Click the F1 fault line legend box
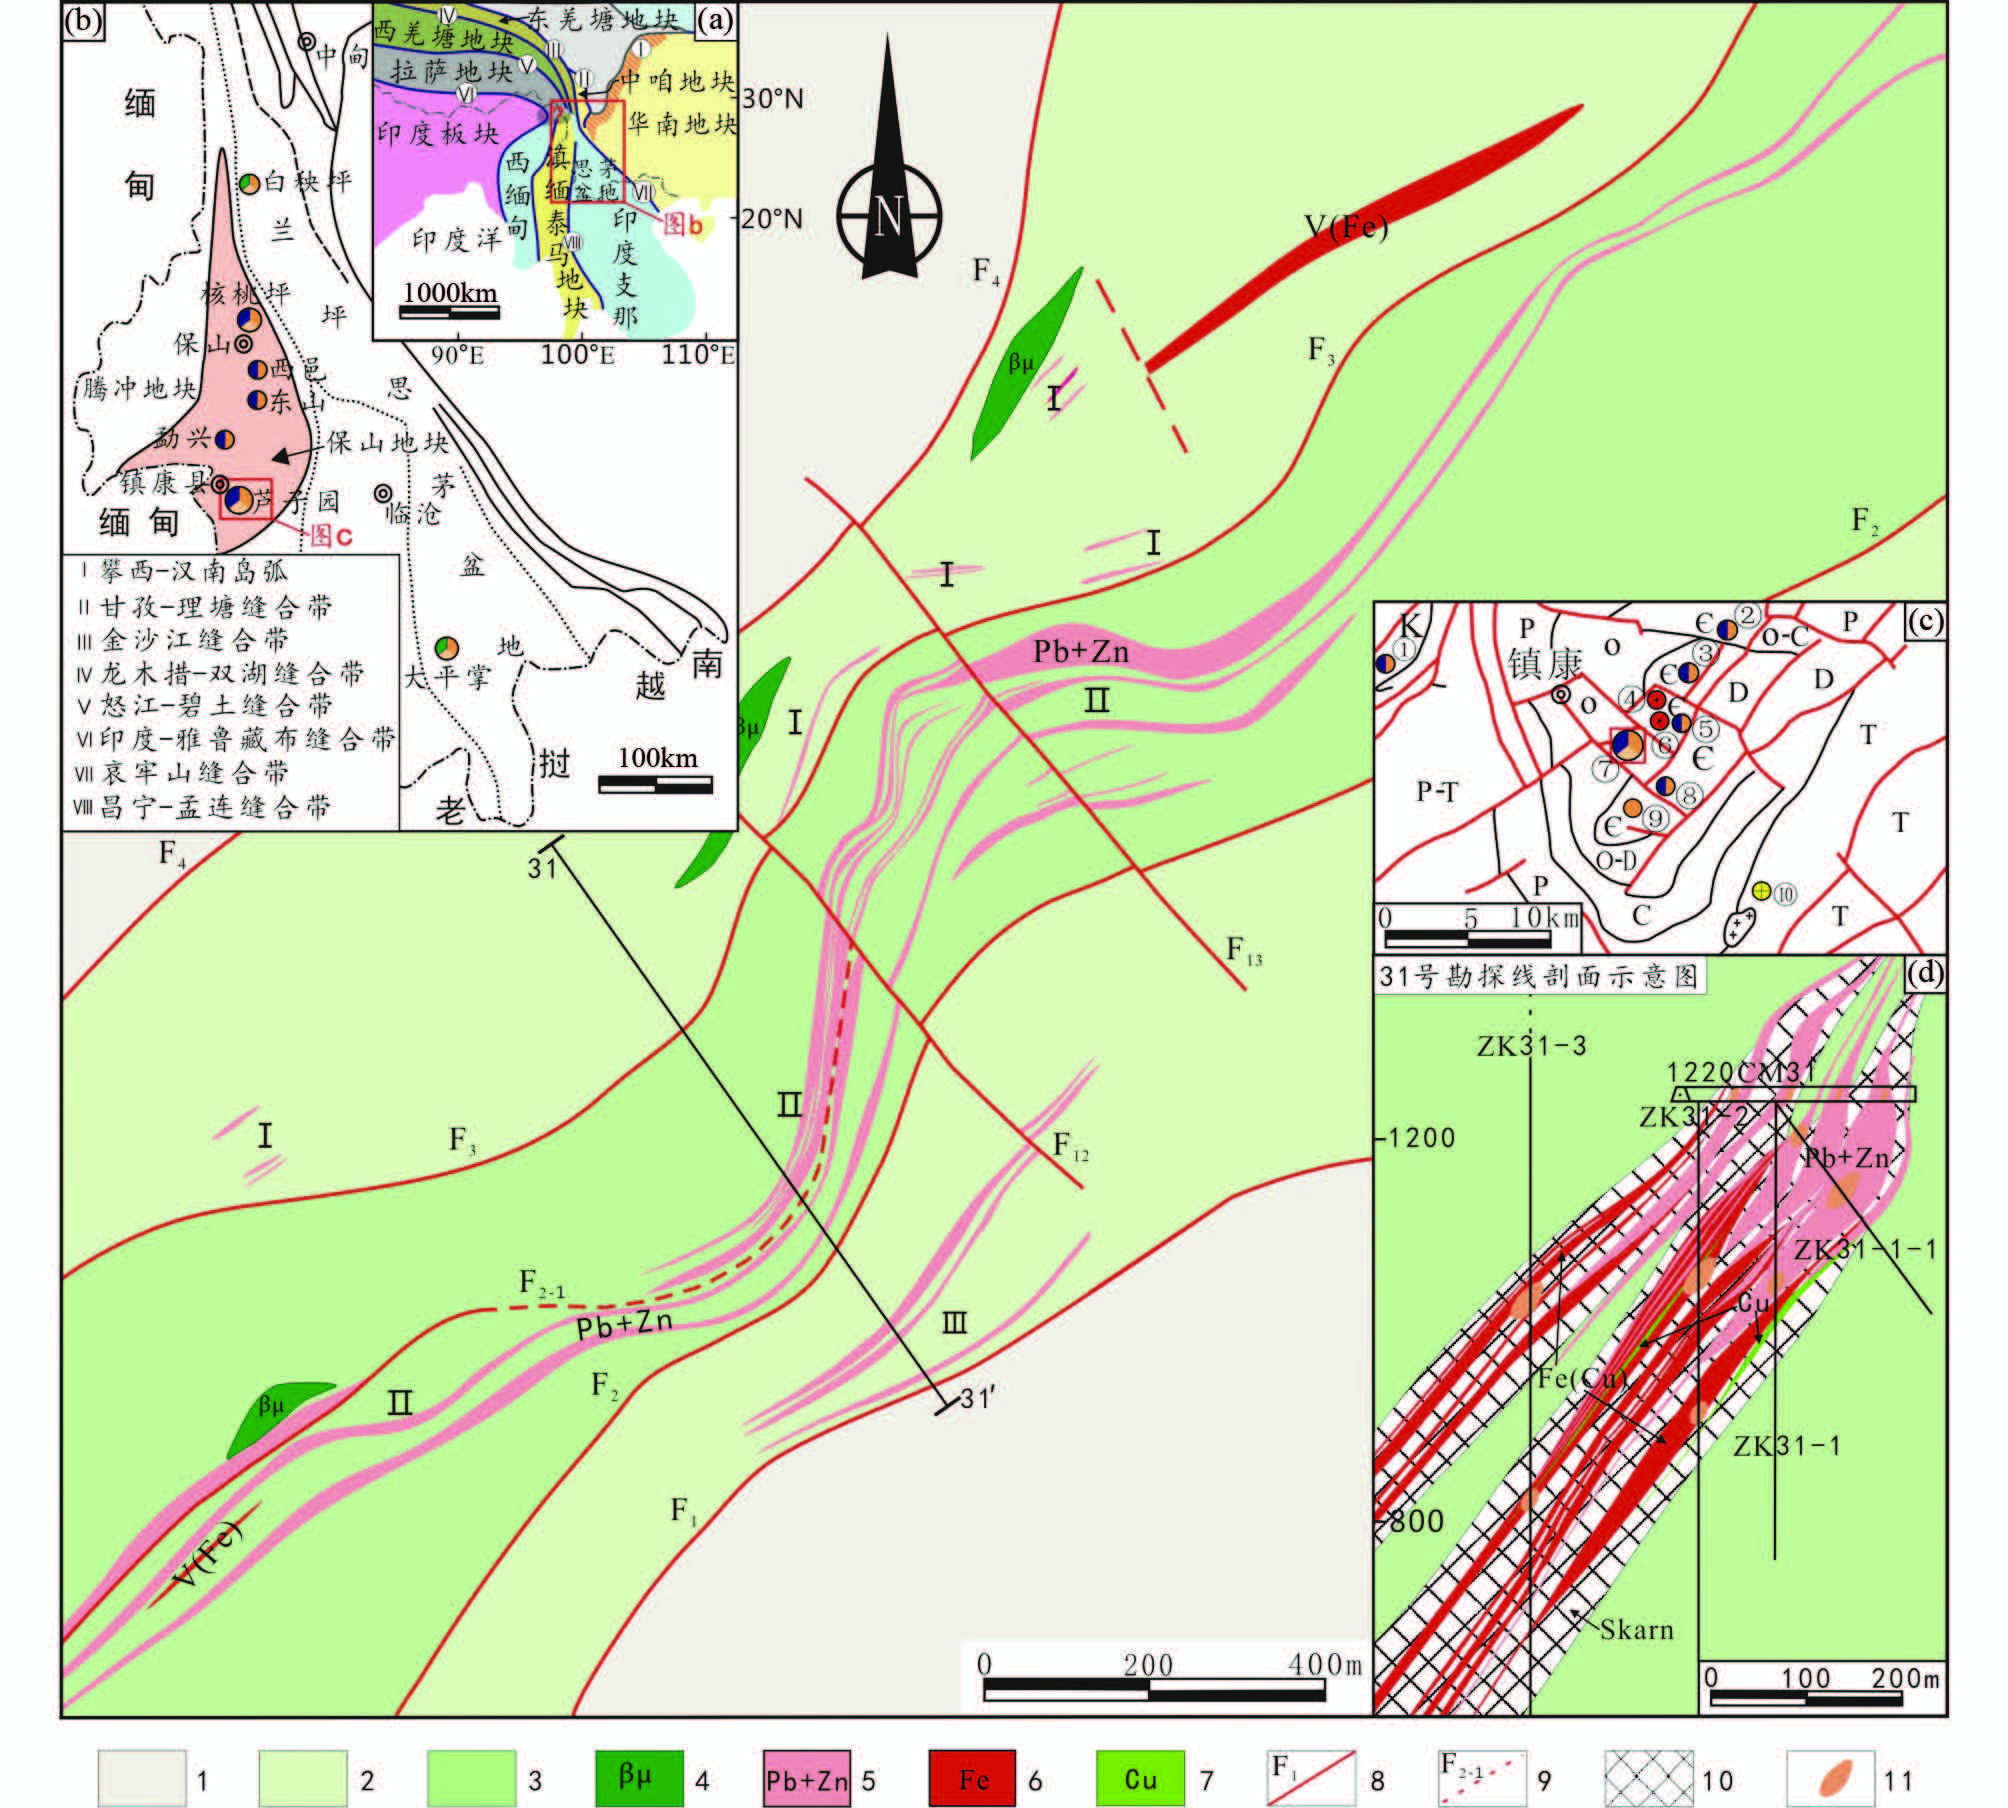Image resolution: width=2008 pixels, height=1808 pixels. 1310,1777
